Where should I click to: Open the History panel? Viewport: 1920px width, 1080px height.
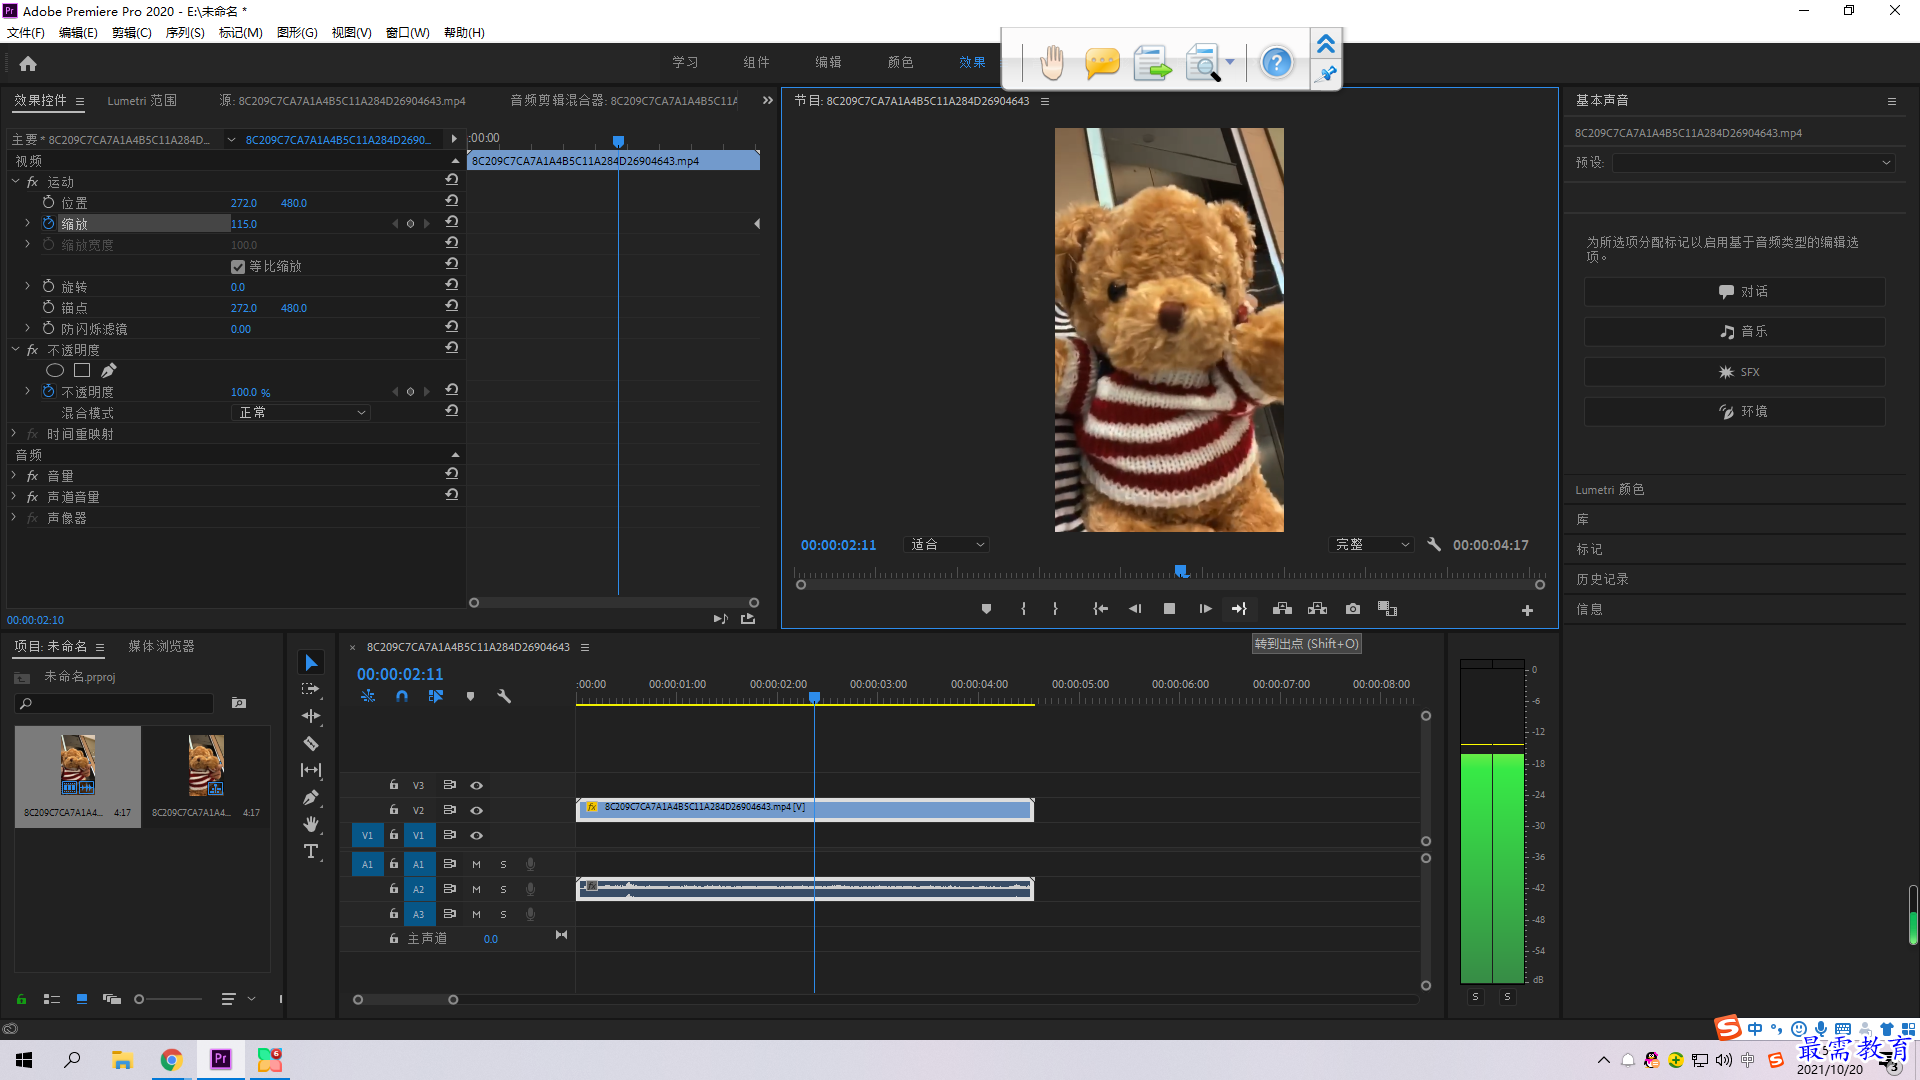coord(1602,580)
